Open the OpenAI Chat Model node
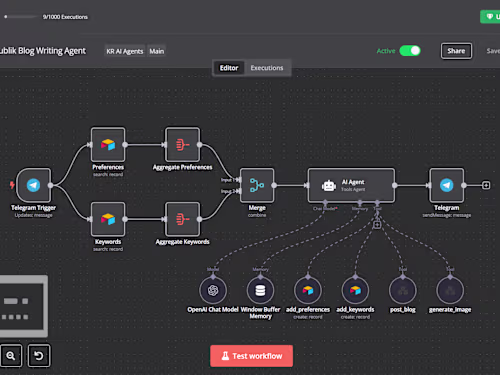Screen dimensions: 500x375 [213, 290]
